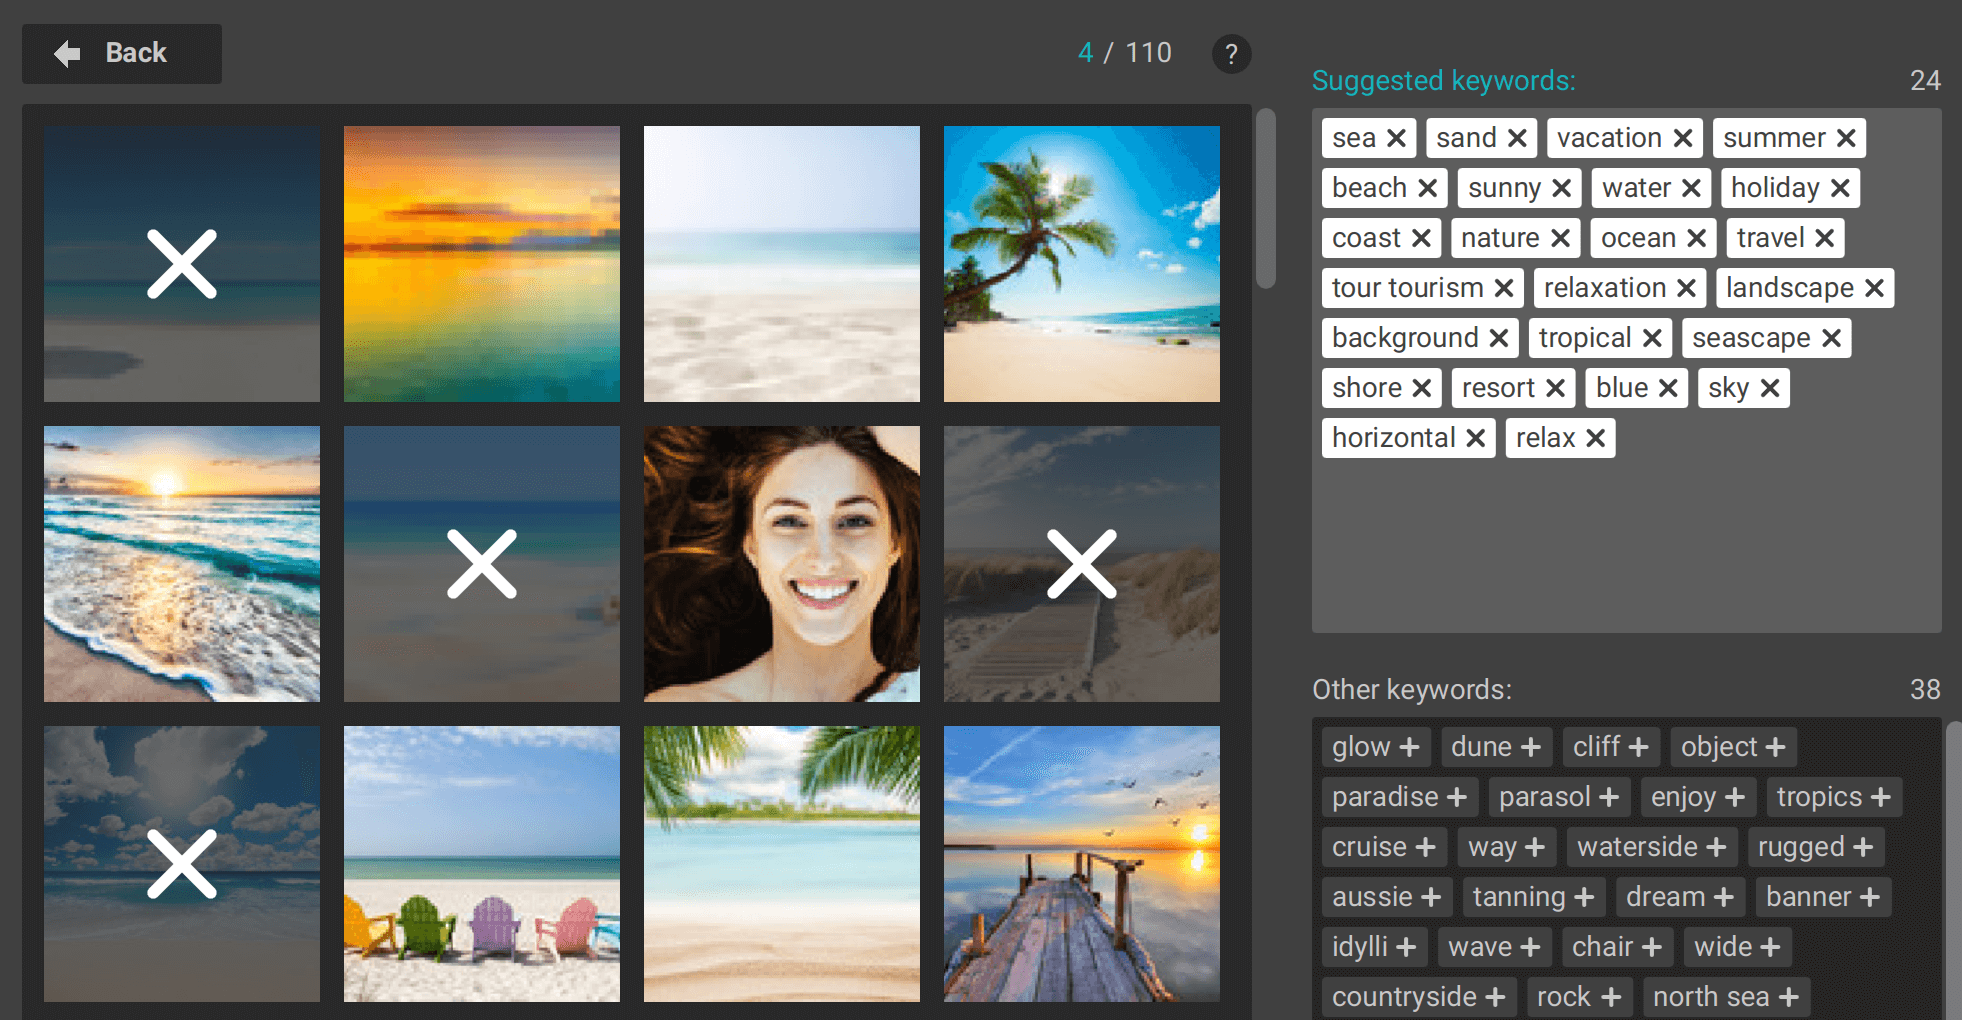The width and height of the screenshot is (1962, 1020).
Task: Delete the 'tropical' keyword tag
Action: pos(1652,338)
